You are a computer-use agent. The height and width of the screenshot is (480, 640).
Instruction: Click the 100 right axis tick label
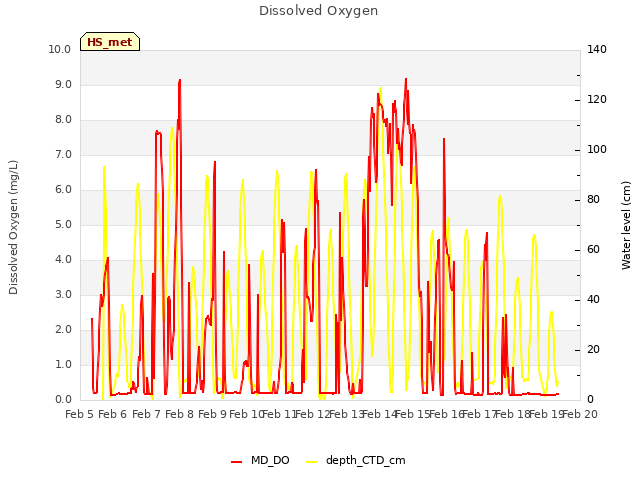click(x=597, y=150)
